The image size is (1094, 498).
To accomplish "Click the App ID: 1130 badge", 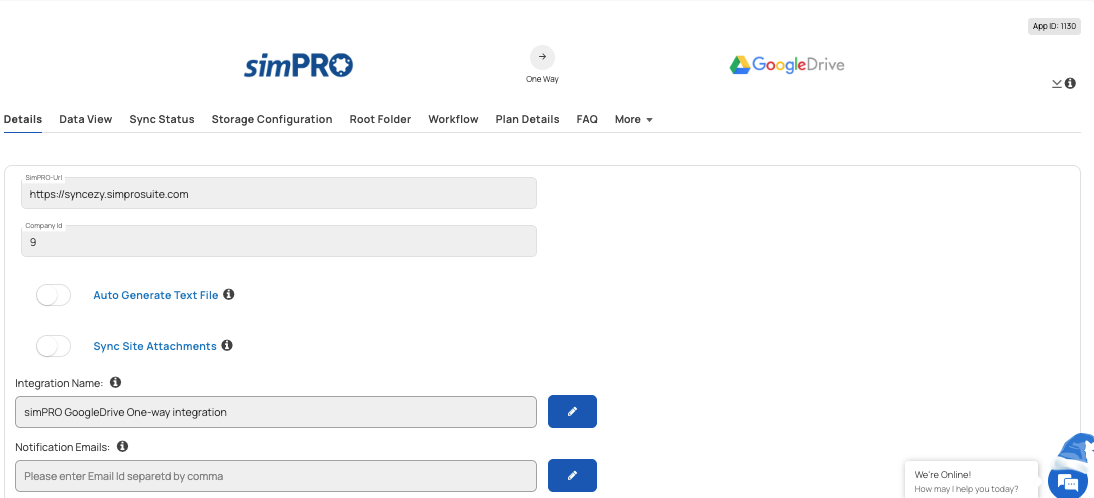I will (1054, 27).
